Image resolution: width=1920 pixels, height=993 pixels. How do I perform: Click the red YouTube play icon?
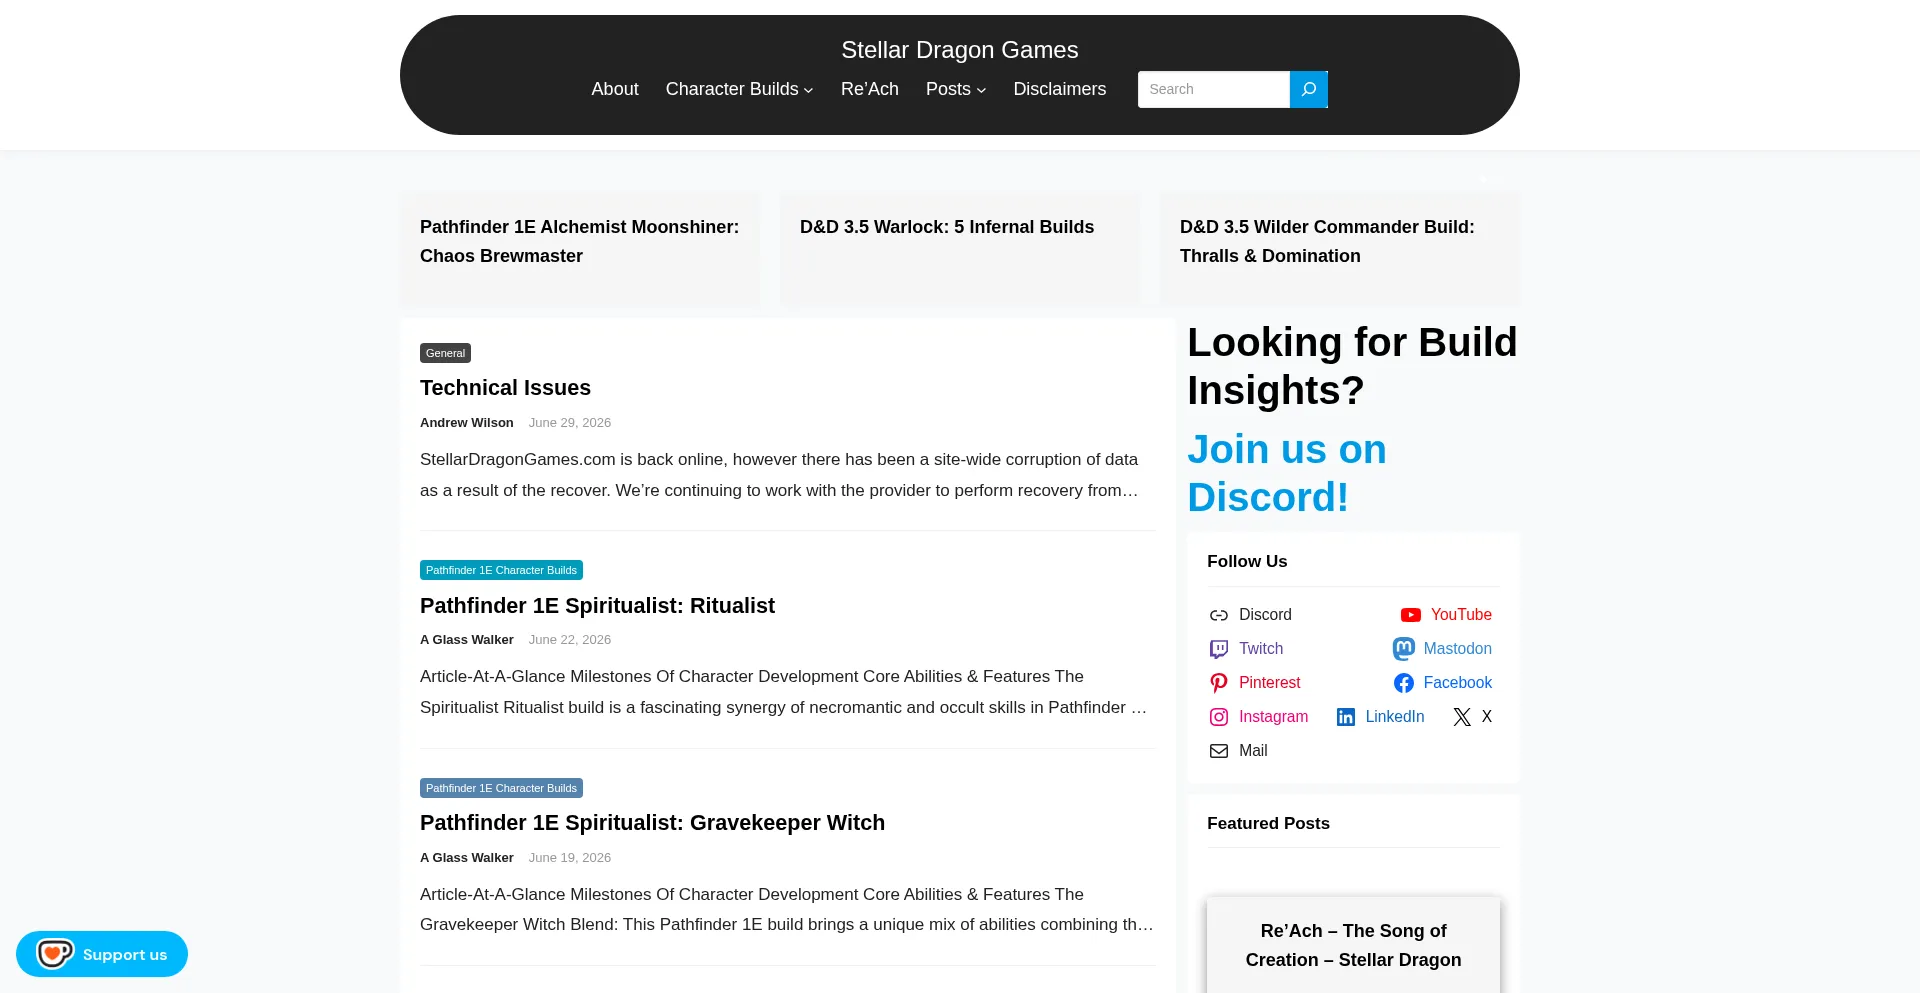coord(1410,615)
